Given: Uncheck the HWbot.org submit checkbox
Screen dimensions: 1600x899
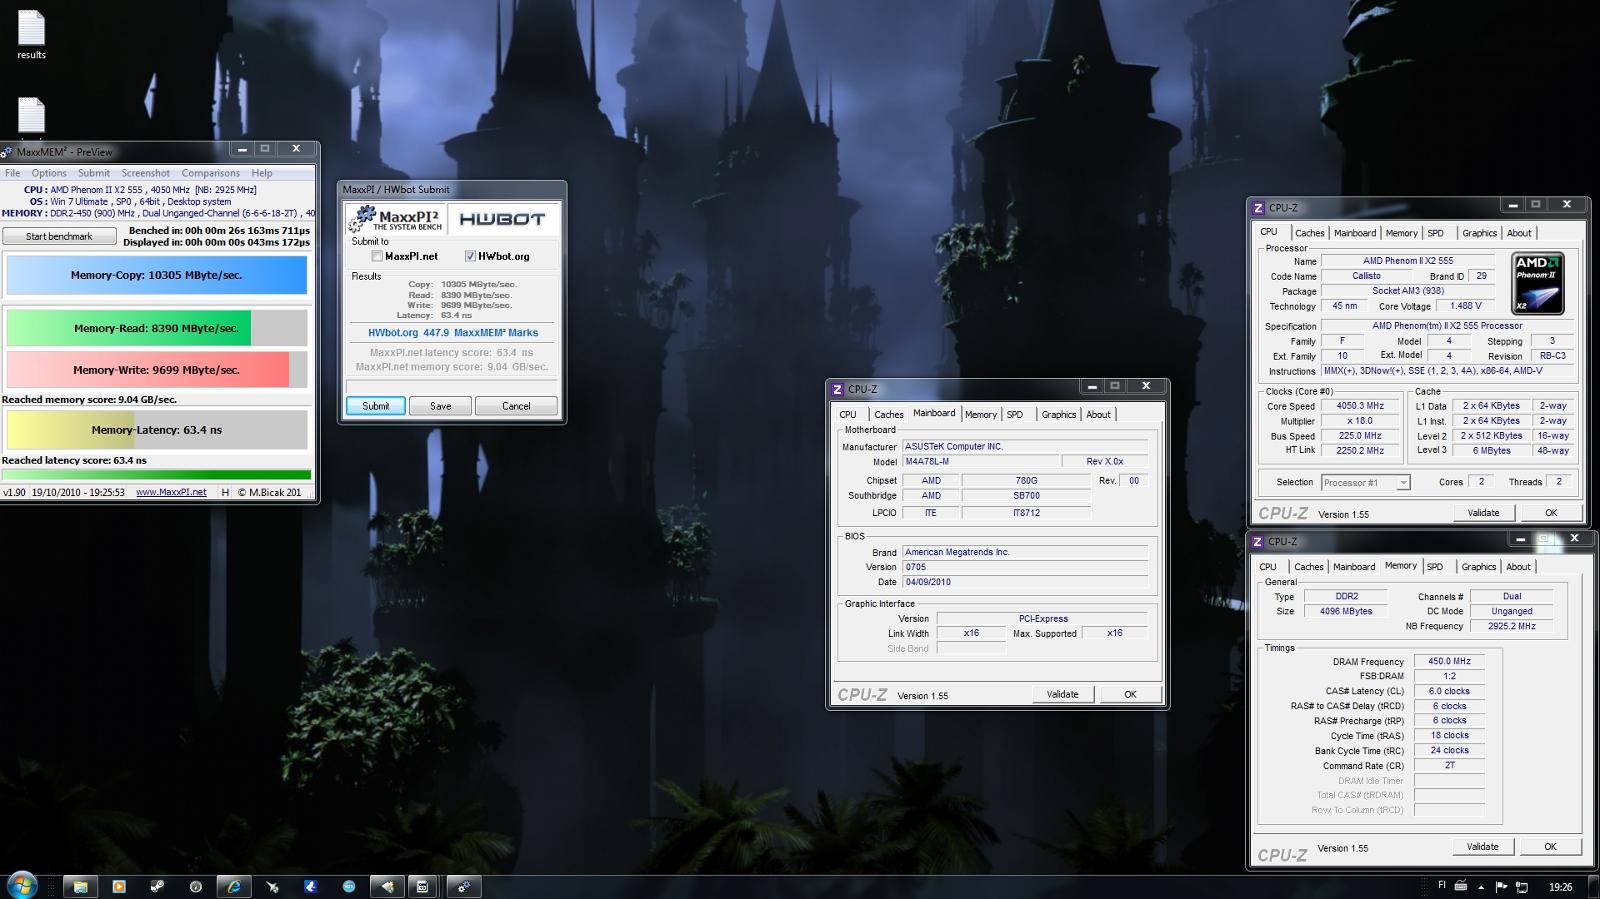Looking at the screenshot, I should tap(470, 256).
